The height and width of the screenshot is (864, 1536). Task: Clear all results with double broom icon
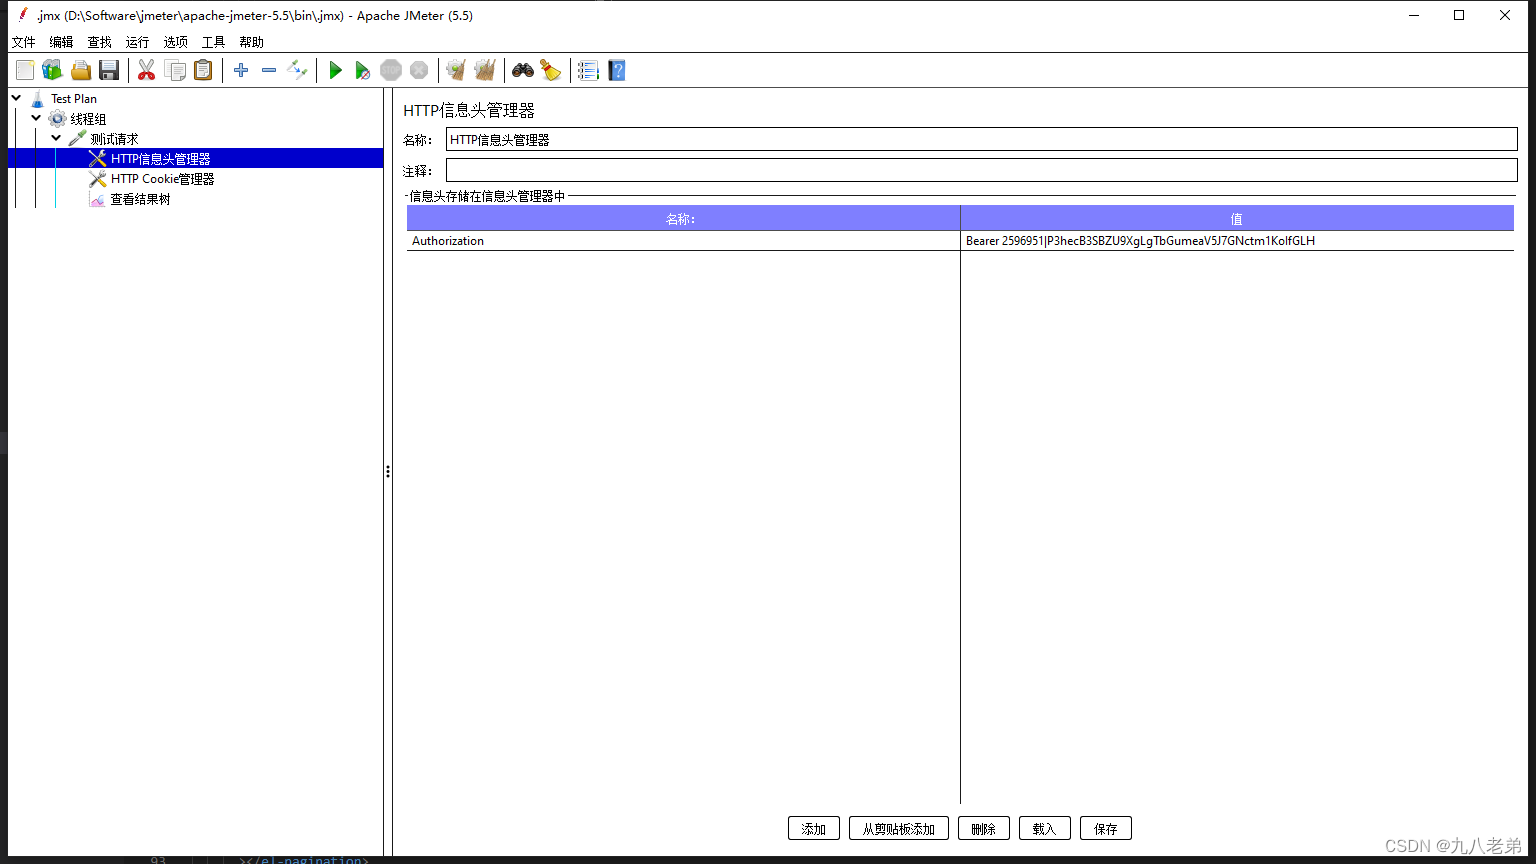485,70
